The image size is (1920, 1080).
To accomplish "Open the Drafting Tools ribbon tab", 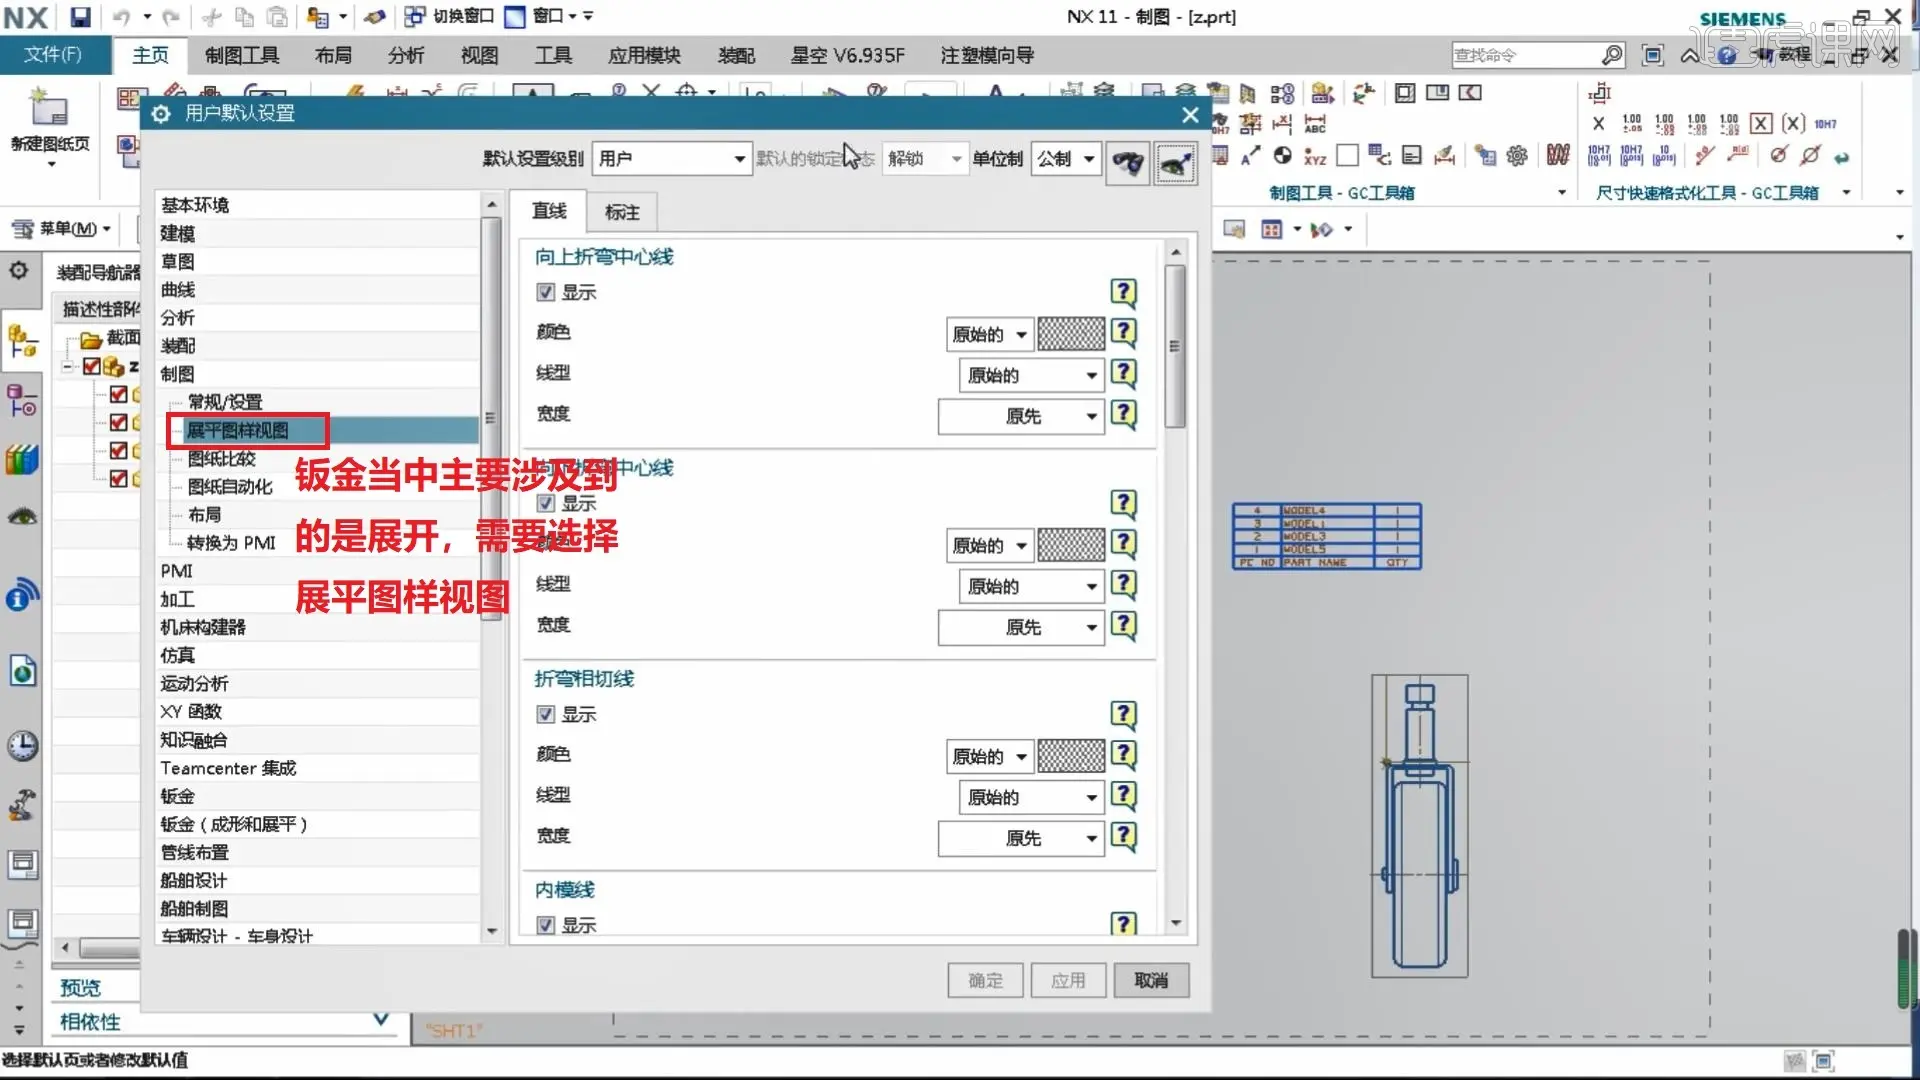I will click(x=242, y=56).
